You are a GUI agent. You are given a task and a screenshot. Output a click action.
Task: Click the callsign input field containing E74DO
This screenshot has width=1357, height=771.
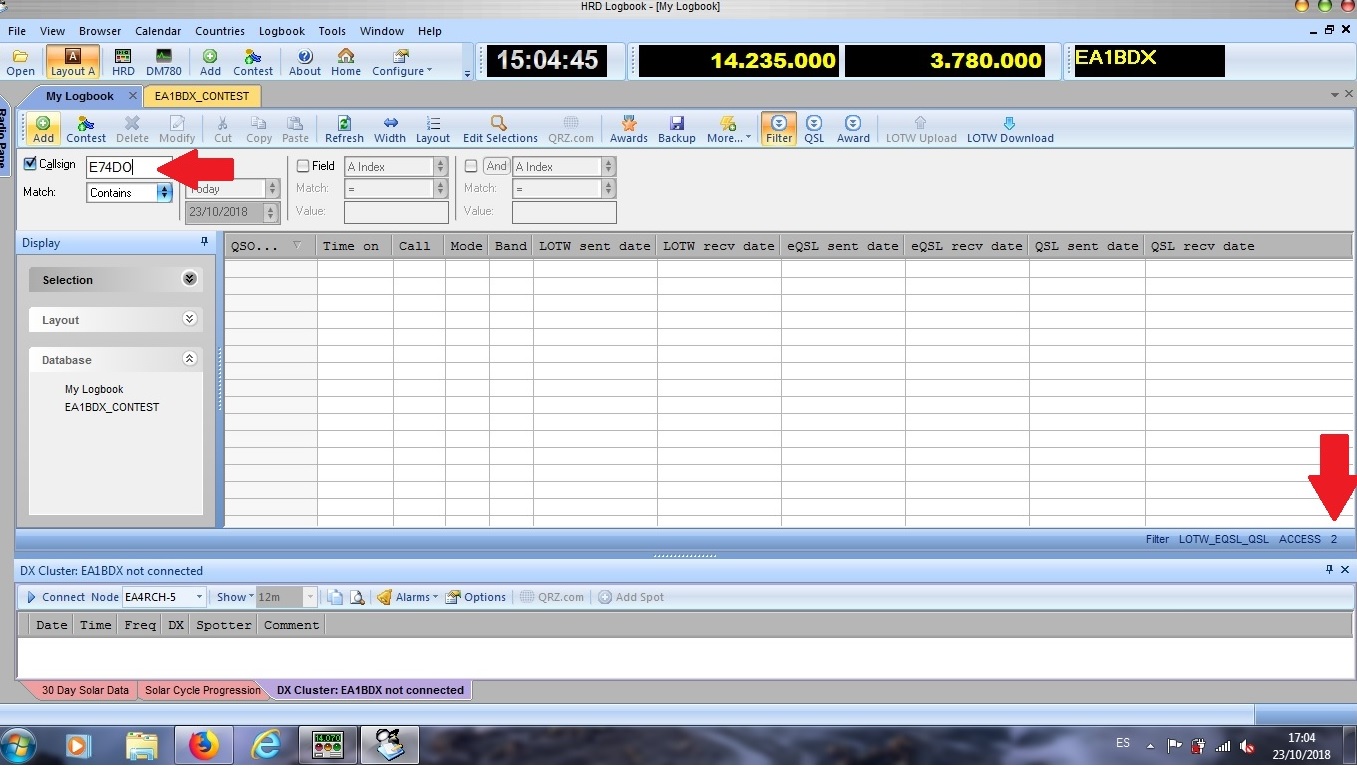129,167
